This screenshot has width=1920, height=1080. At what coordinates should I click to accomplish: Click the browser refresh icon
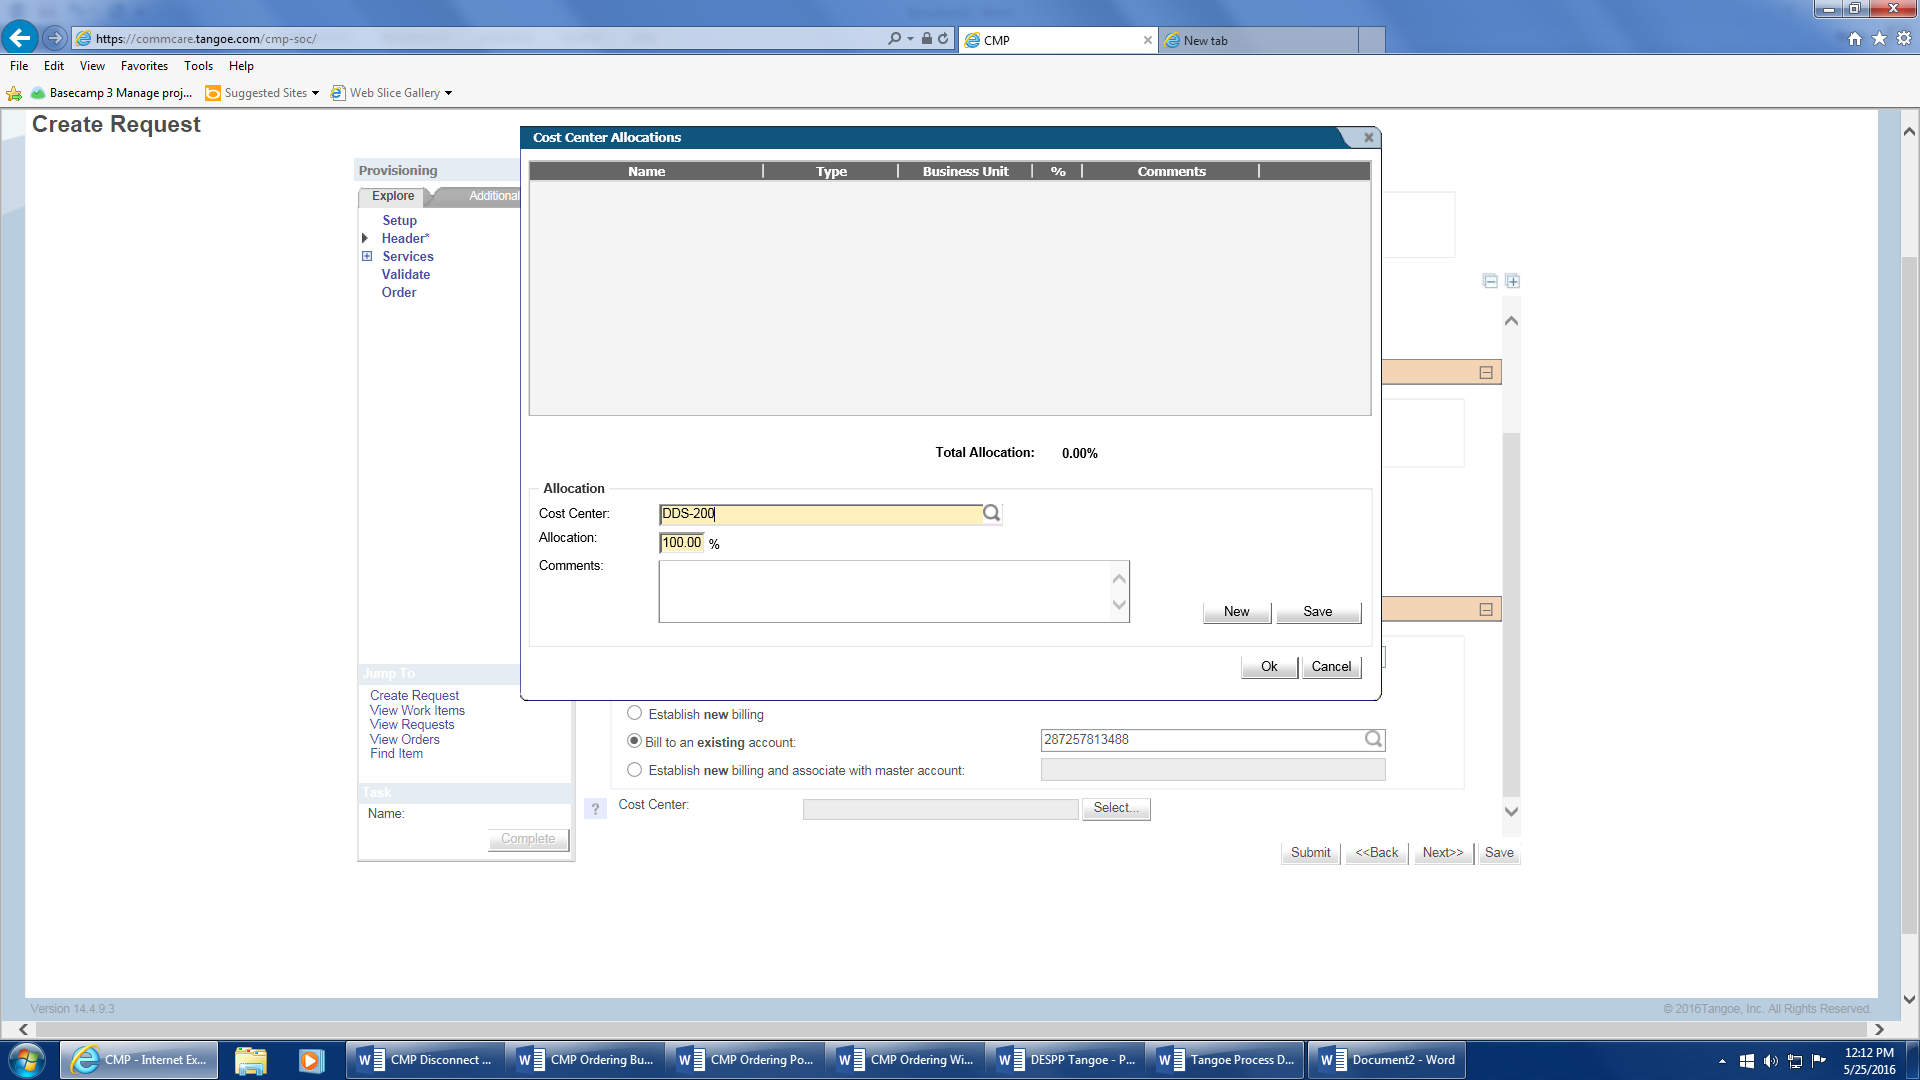[x=943, y=39]
